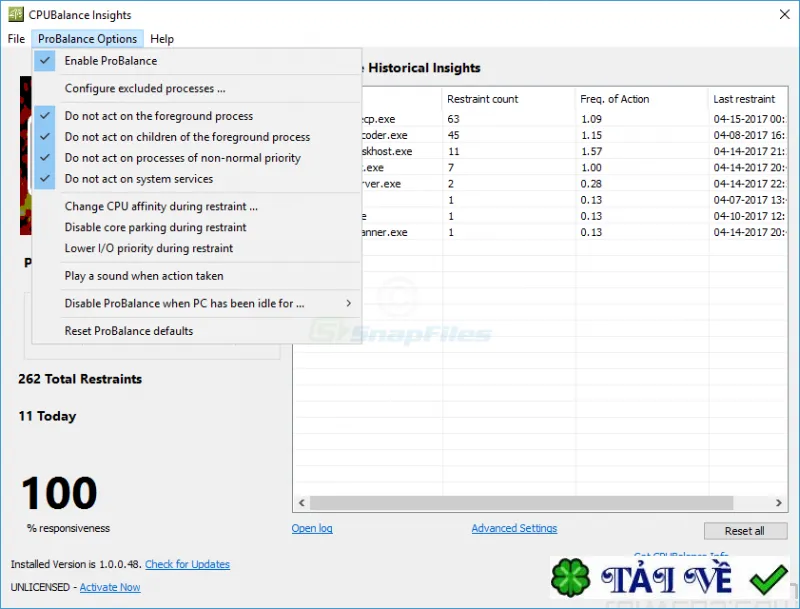
Task: Click Activate Now link
Action: [x=110, y=587]
